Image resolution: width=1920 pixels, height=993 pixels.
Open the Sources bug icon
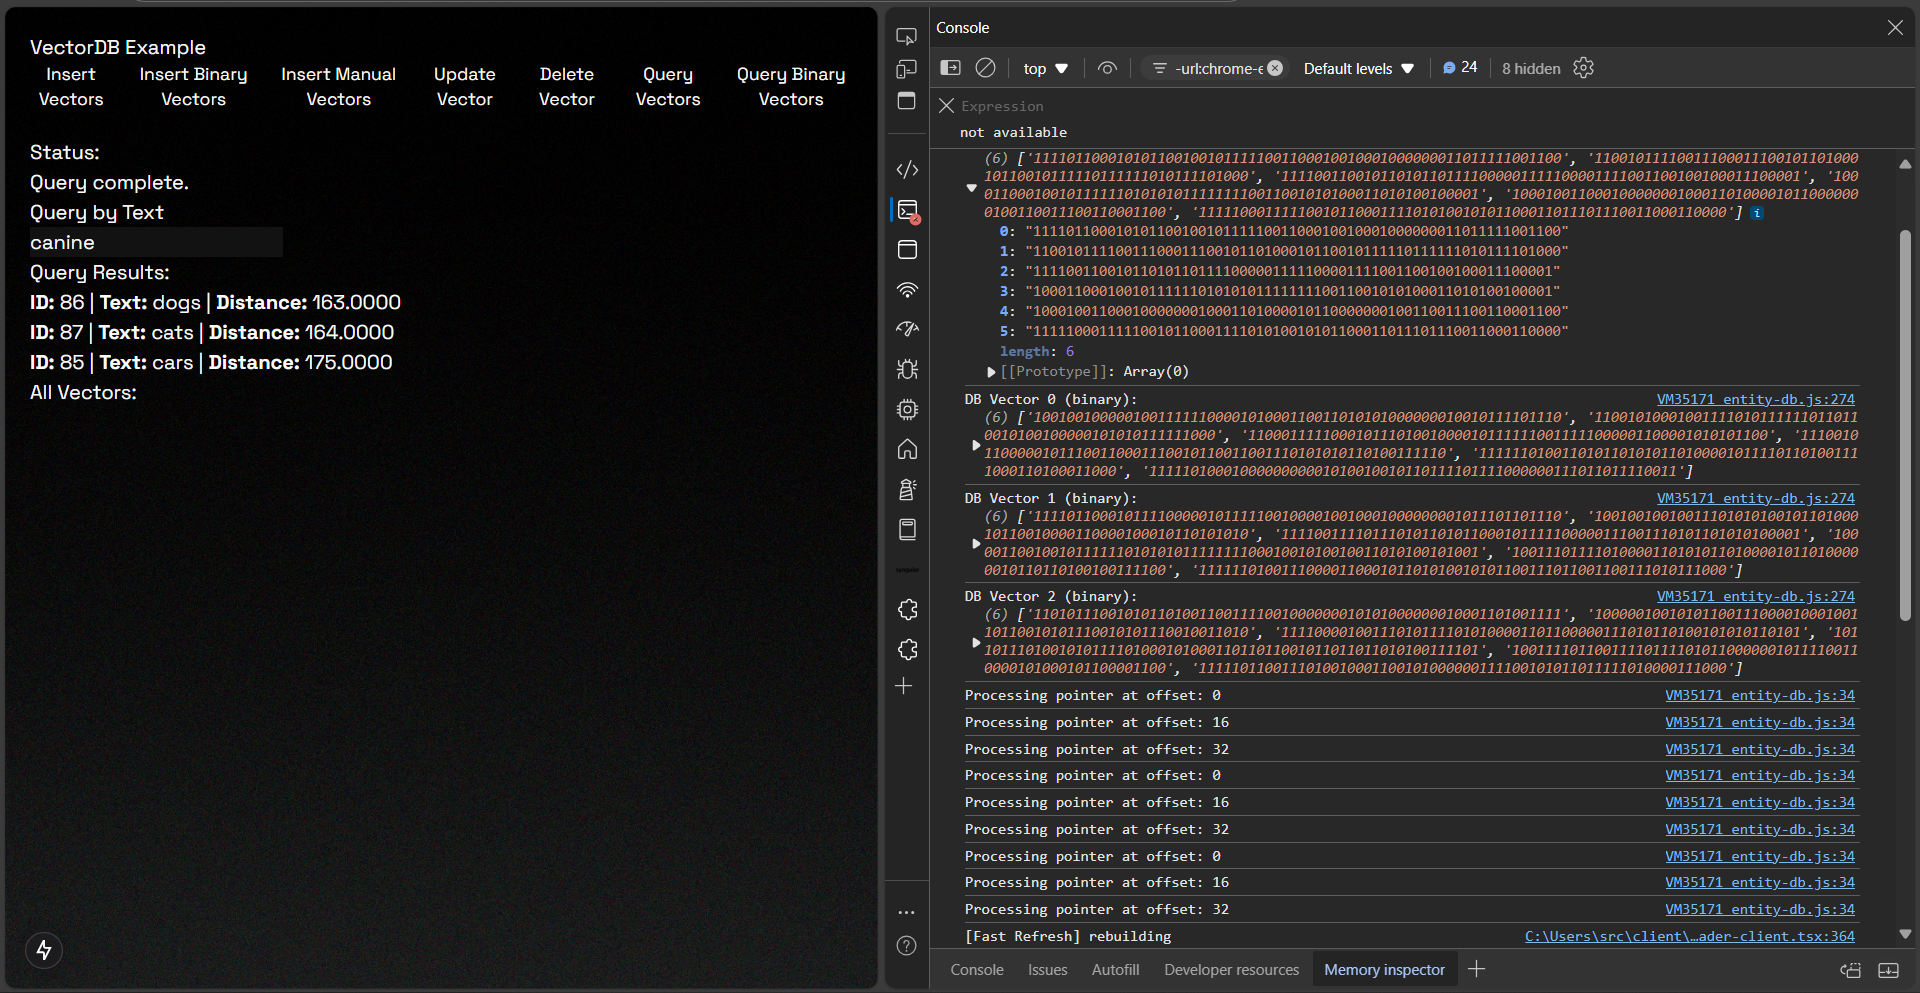[907, 369]
